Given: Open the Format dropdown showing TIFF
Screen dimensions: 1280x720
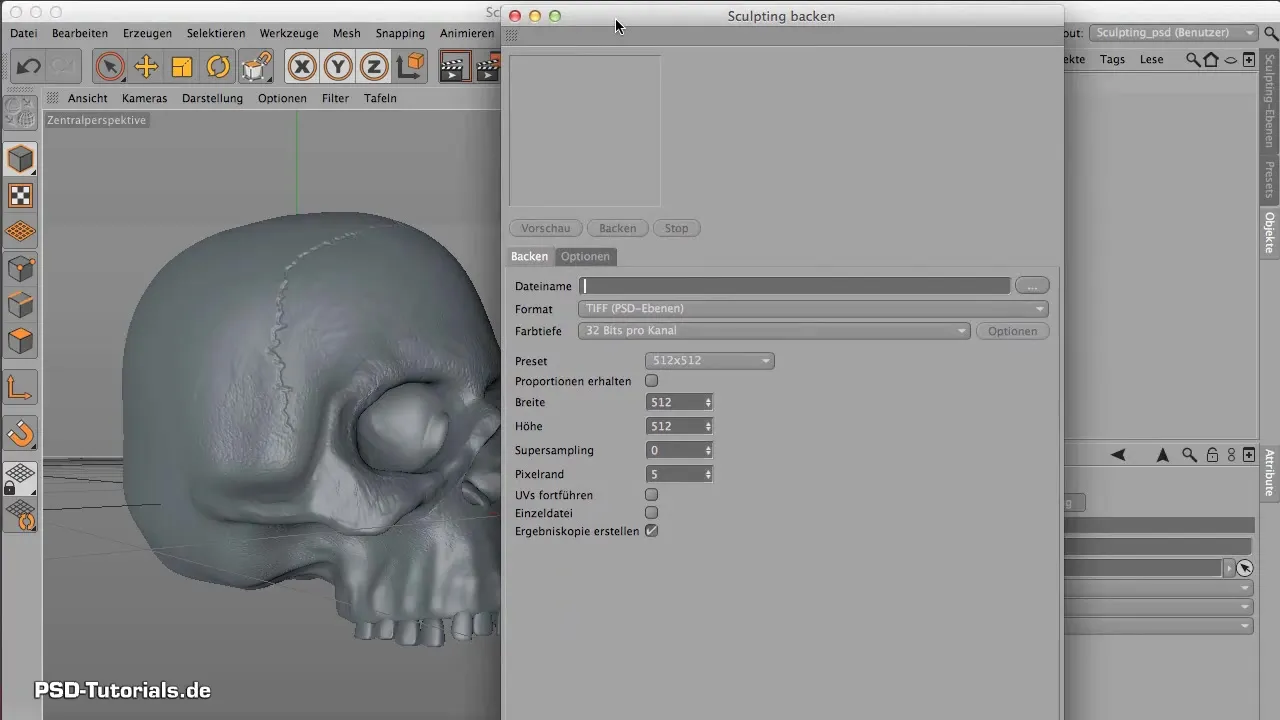Looking at the screenshot, I should point(813,309).
